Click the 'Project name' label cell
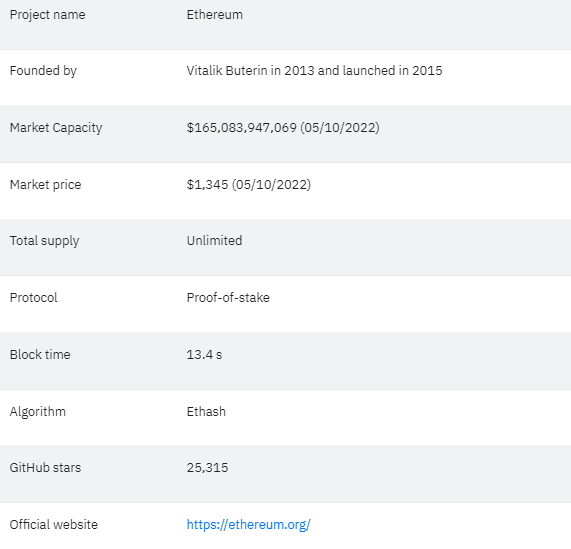This screenshot has width=571, height=549. tap(47, 15)
